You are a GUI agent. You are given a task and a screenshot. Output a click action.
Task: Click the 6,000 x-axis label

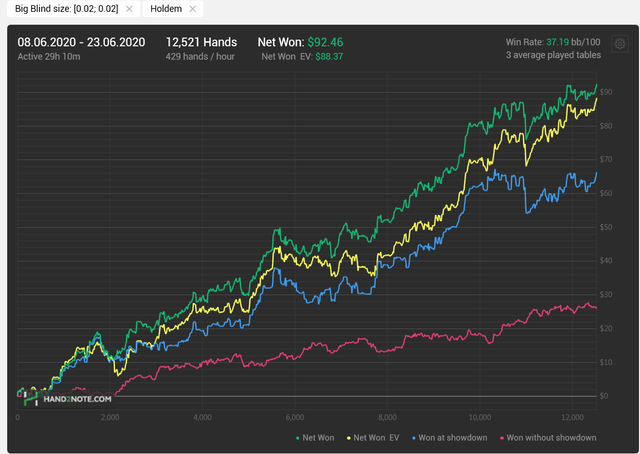click(295, 417)
